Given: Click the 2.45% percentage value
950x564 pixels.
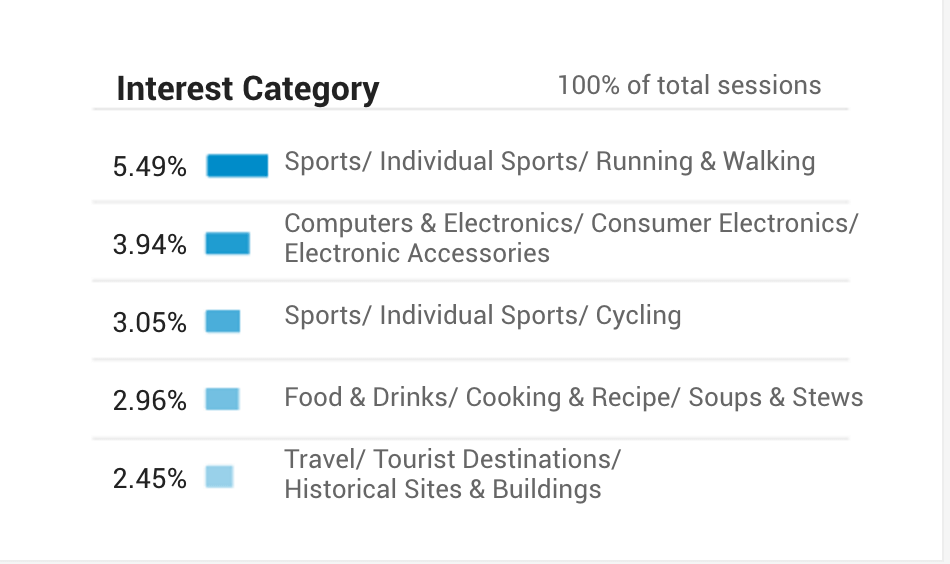Looking at the screenshot, I should tap(150, 479).
